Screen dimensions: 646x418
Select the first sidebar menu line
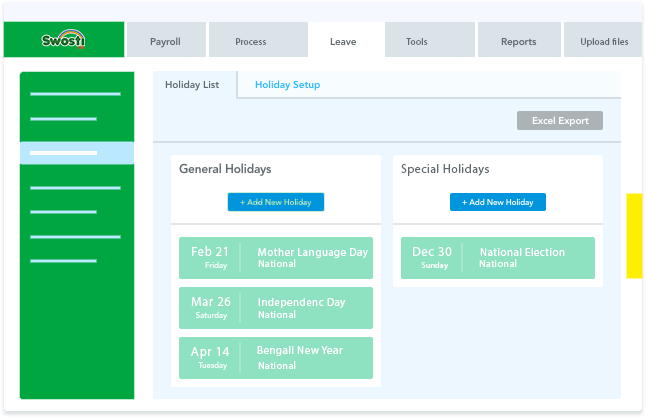pos(75,94)
